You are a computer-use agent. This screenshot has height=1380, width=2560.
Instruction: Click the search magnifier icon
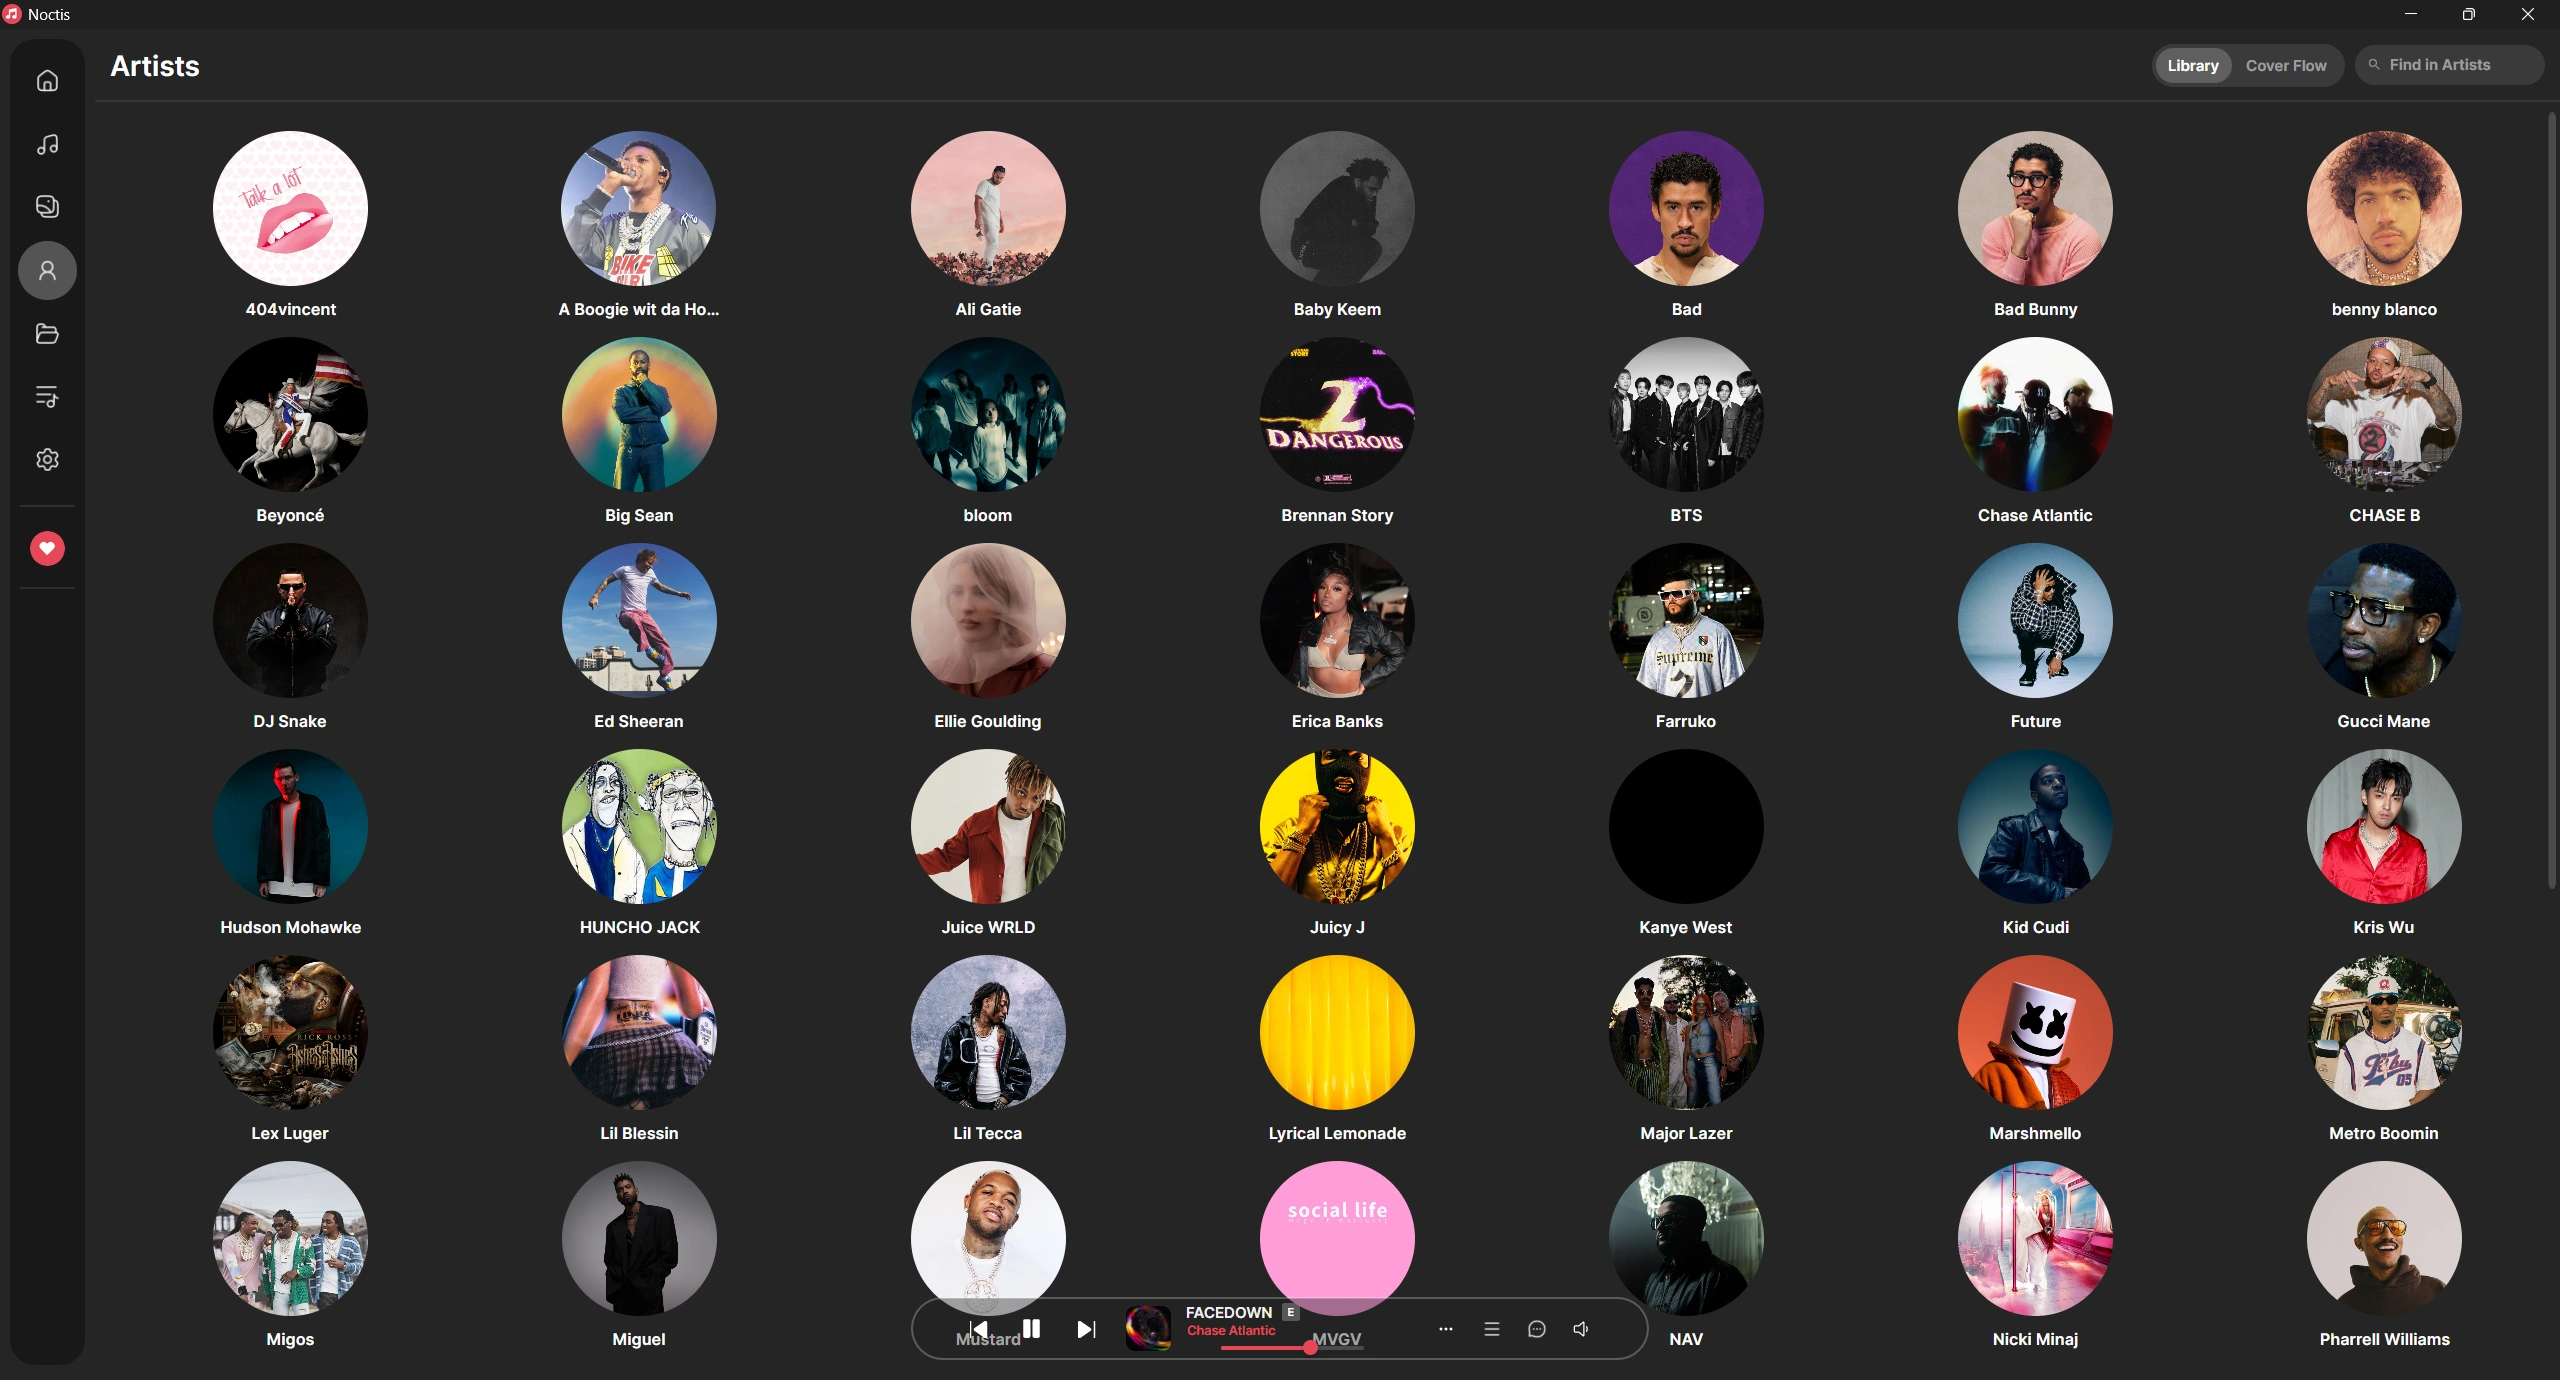click(x=2374, y=65)
